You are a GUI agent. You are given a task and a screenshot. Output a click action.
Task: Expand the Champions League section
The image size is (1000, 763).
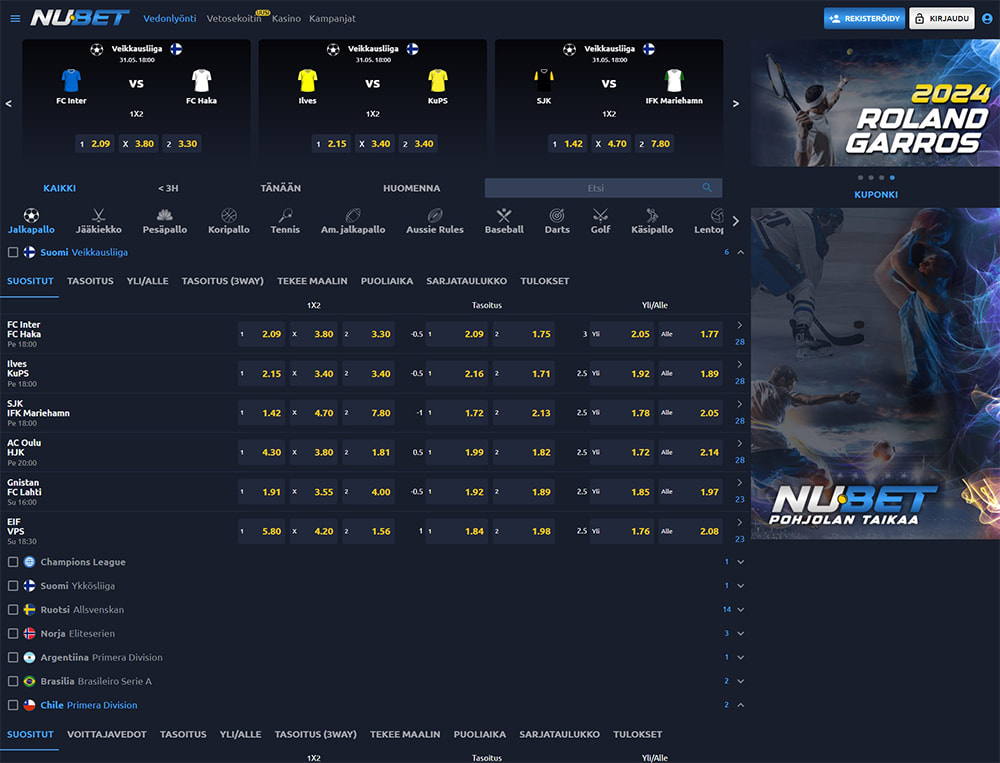coord(740,562)
